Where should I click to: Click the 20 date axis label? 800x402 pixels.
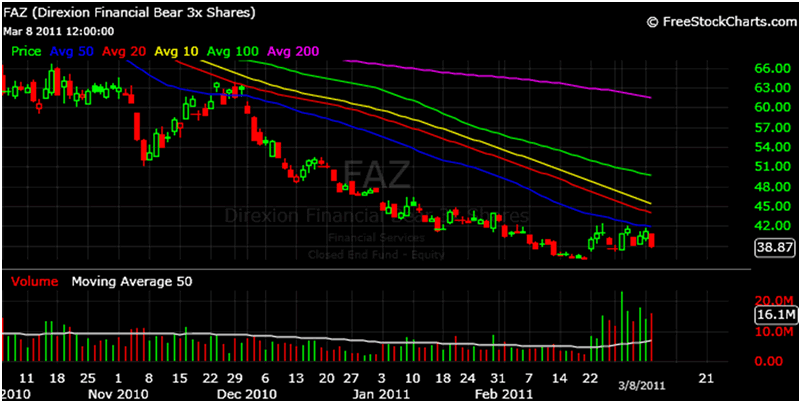click(327, 379)
